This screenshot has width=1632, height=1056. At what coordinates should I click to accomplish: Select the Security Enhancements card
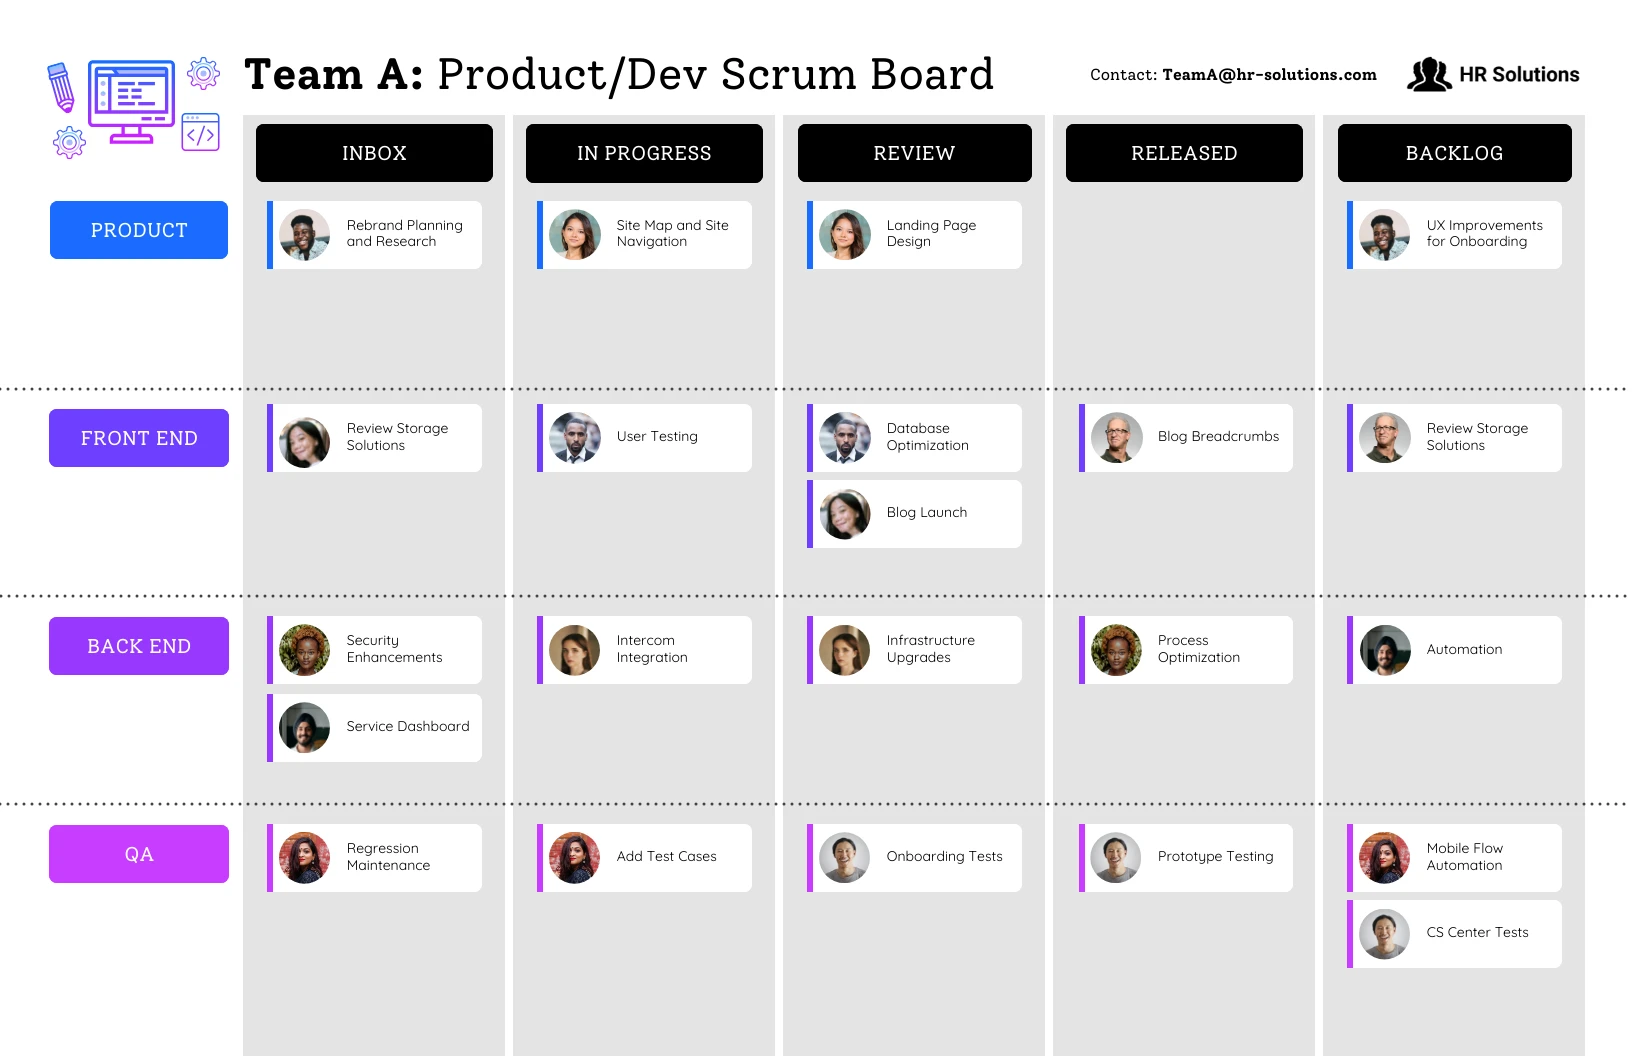click(374, 649)
